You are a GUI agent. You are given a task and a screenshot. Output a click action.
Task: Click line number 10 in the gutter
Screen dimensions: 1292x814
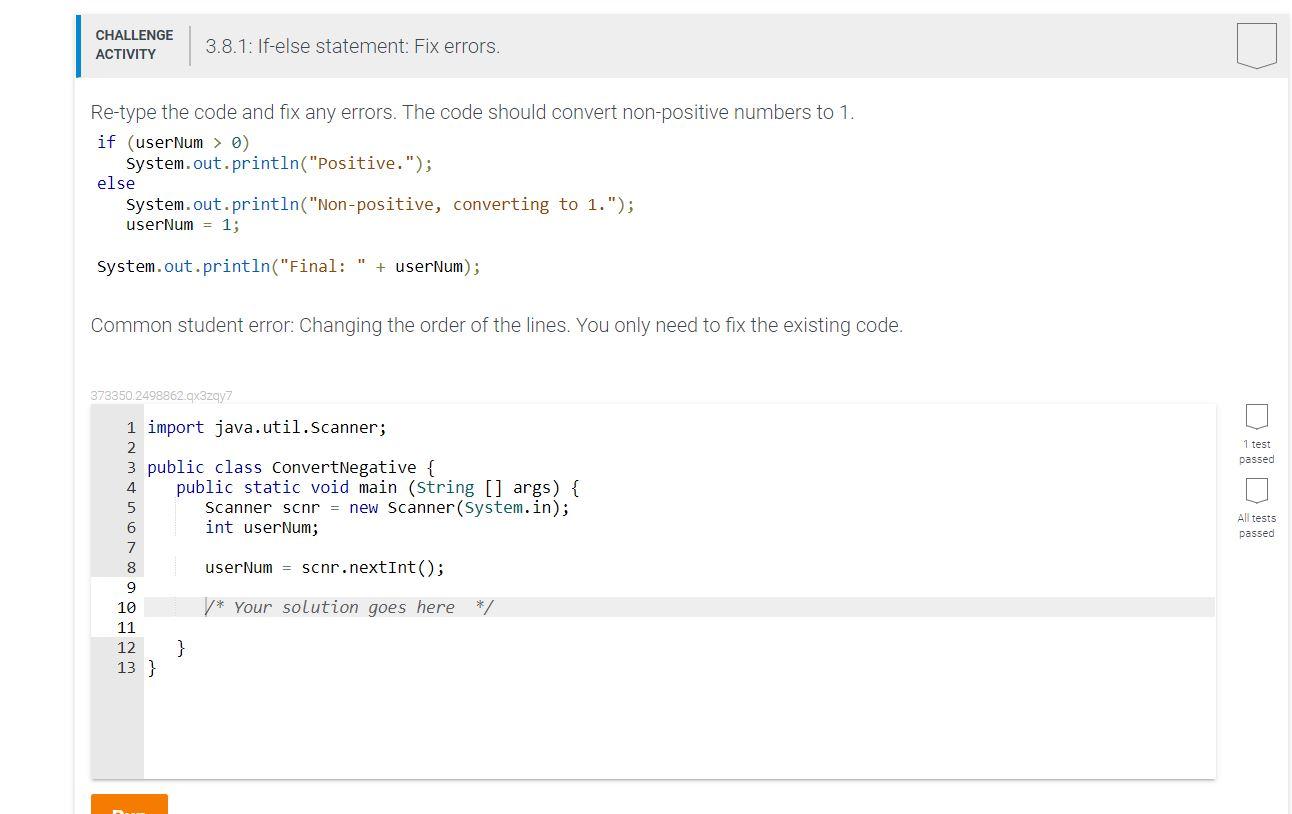click(127, 607)
